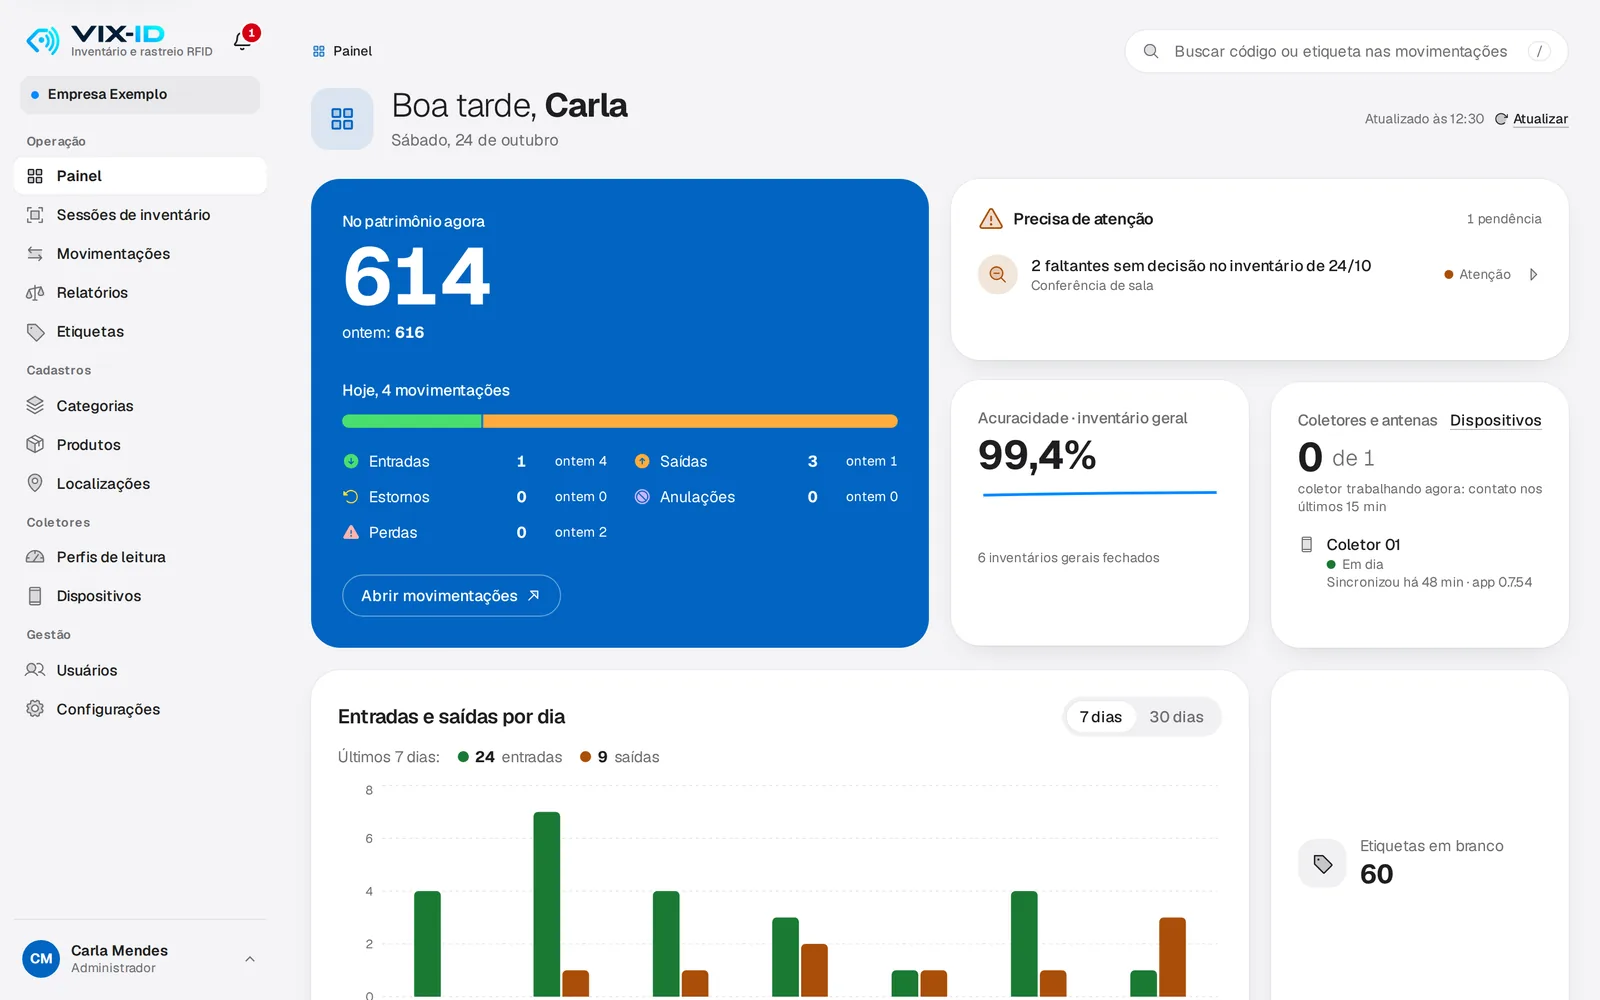Open Sessões de inventário in sidebar
Image resolution: width=1600 pixels, height=1000 pixels.
pyautogui.click(x=140, y=215)
